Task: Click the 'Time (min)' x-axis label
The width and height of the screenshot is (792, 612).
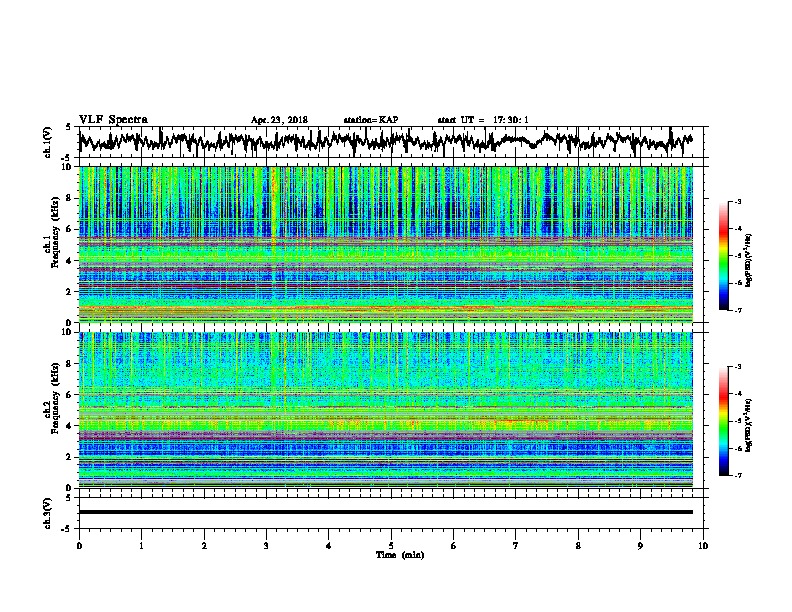Action: click(x=400, y=555)
